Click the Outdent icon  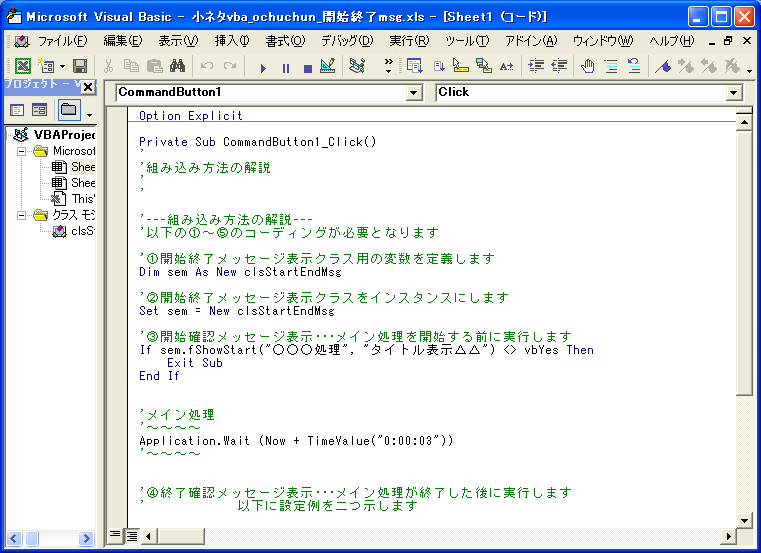pyautogui.click(x=559, y=66)
